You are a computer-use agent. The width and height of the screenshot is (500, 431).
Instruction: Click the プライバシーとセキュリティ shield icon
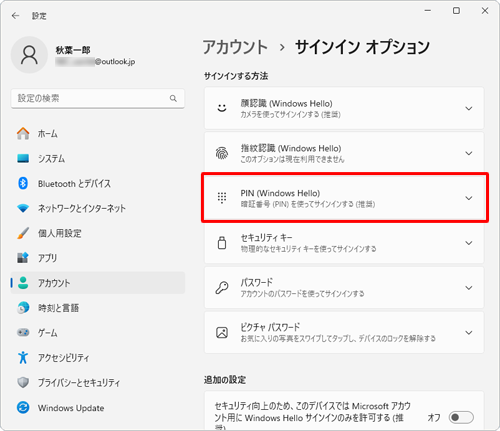point(23,382)
